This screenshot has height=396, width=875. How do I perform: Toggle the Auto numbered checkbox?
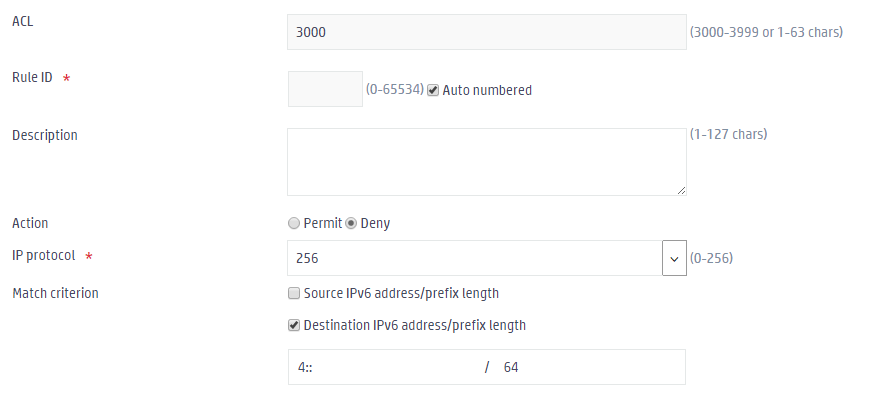coord(433,90)
